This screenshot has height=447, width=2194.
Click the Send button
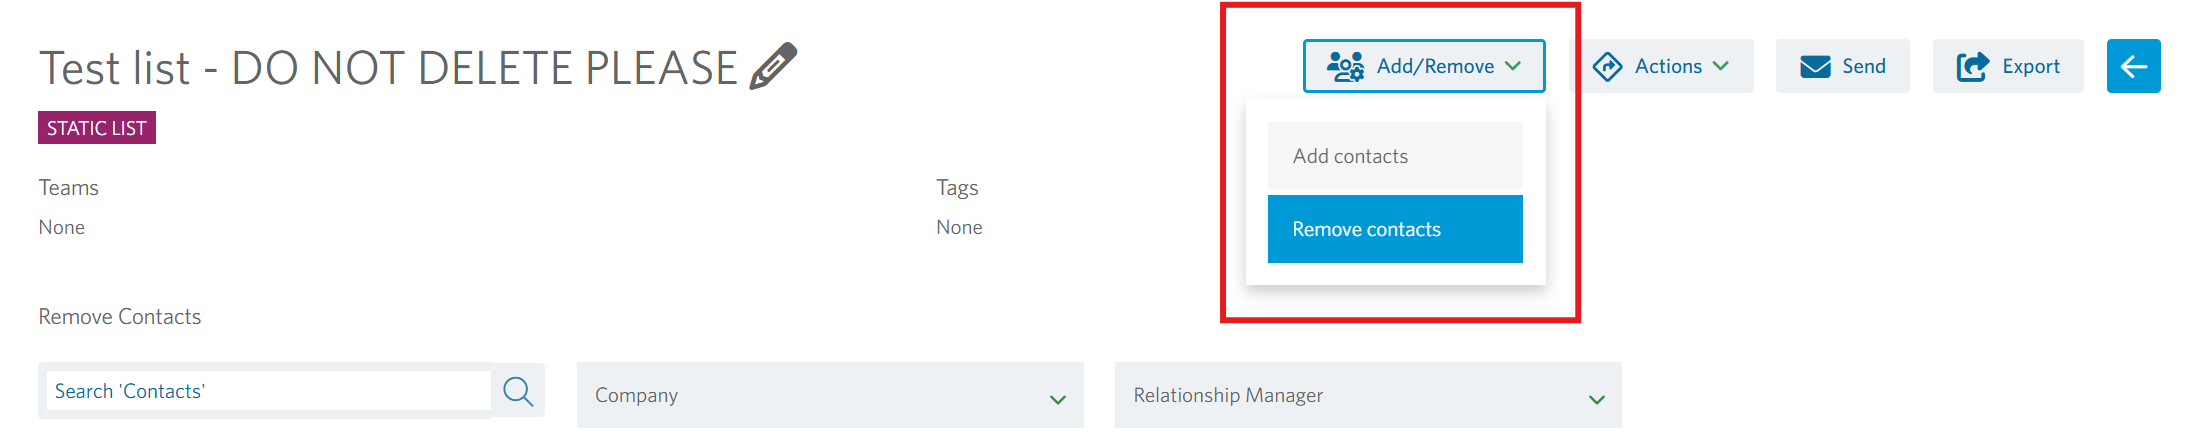pyautogui.click(x=1843, y=66)
